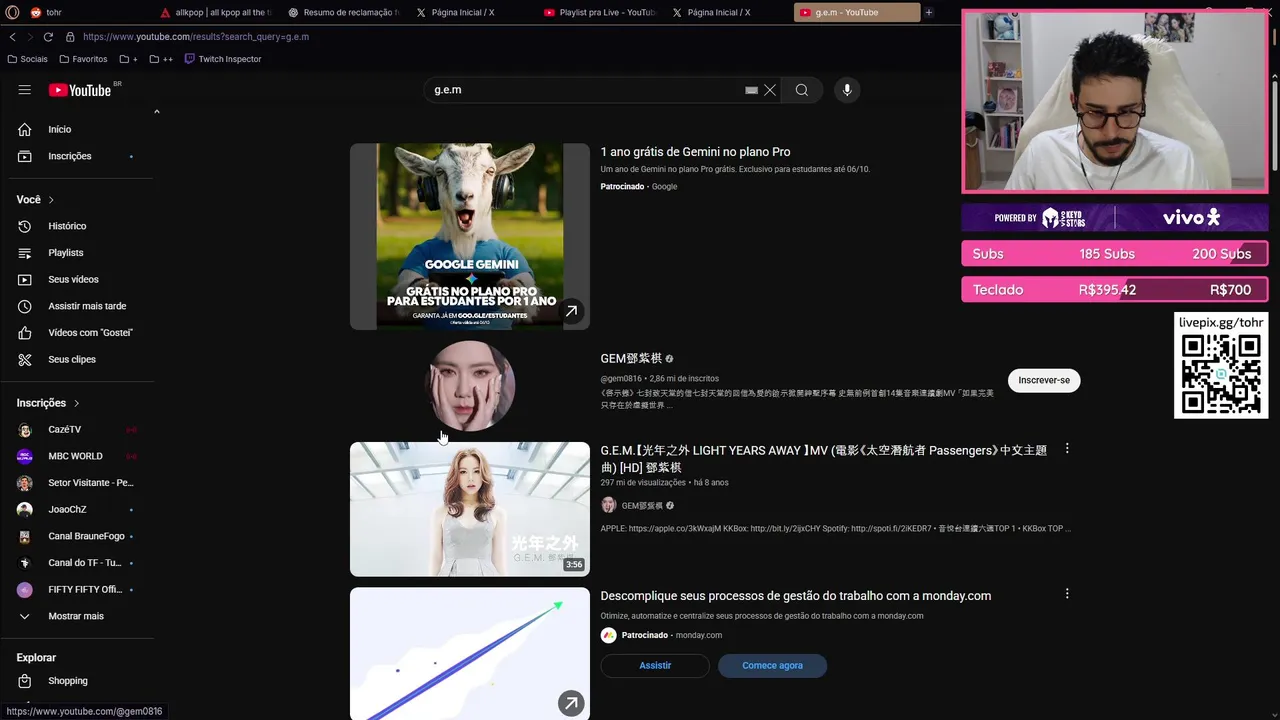Click Assistir button on monday.com ad

click(655, 665)
